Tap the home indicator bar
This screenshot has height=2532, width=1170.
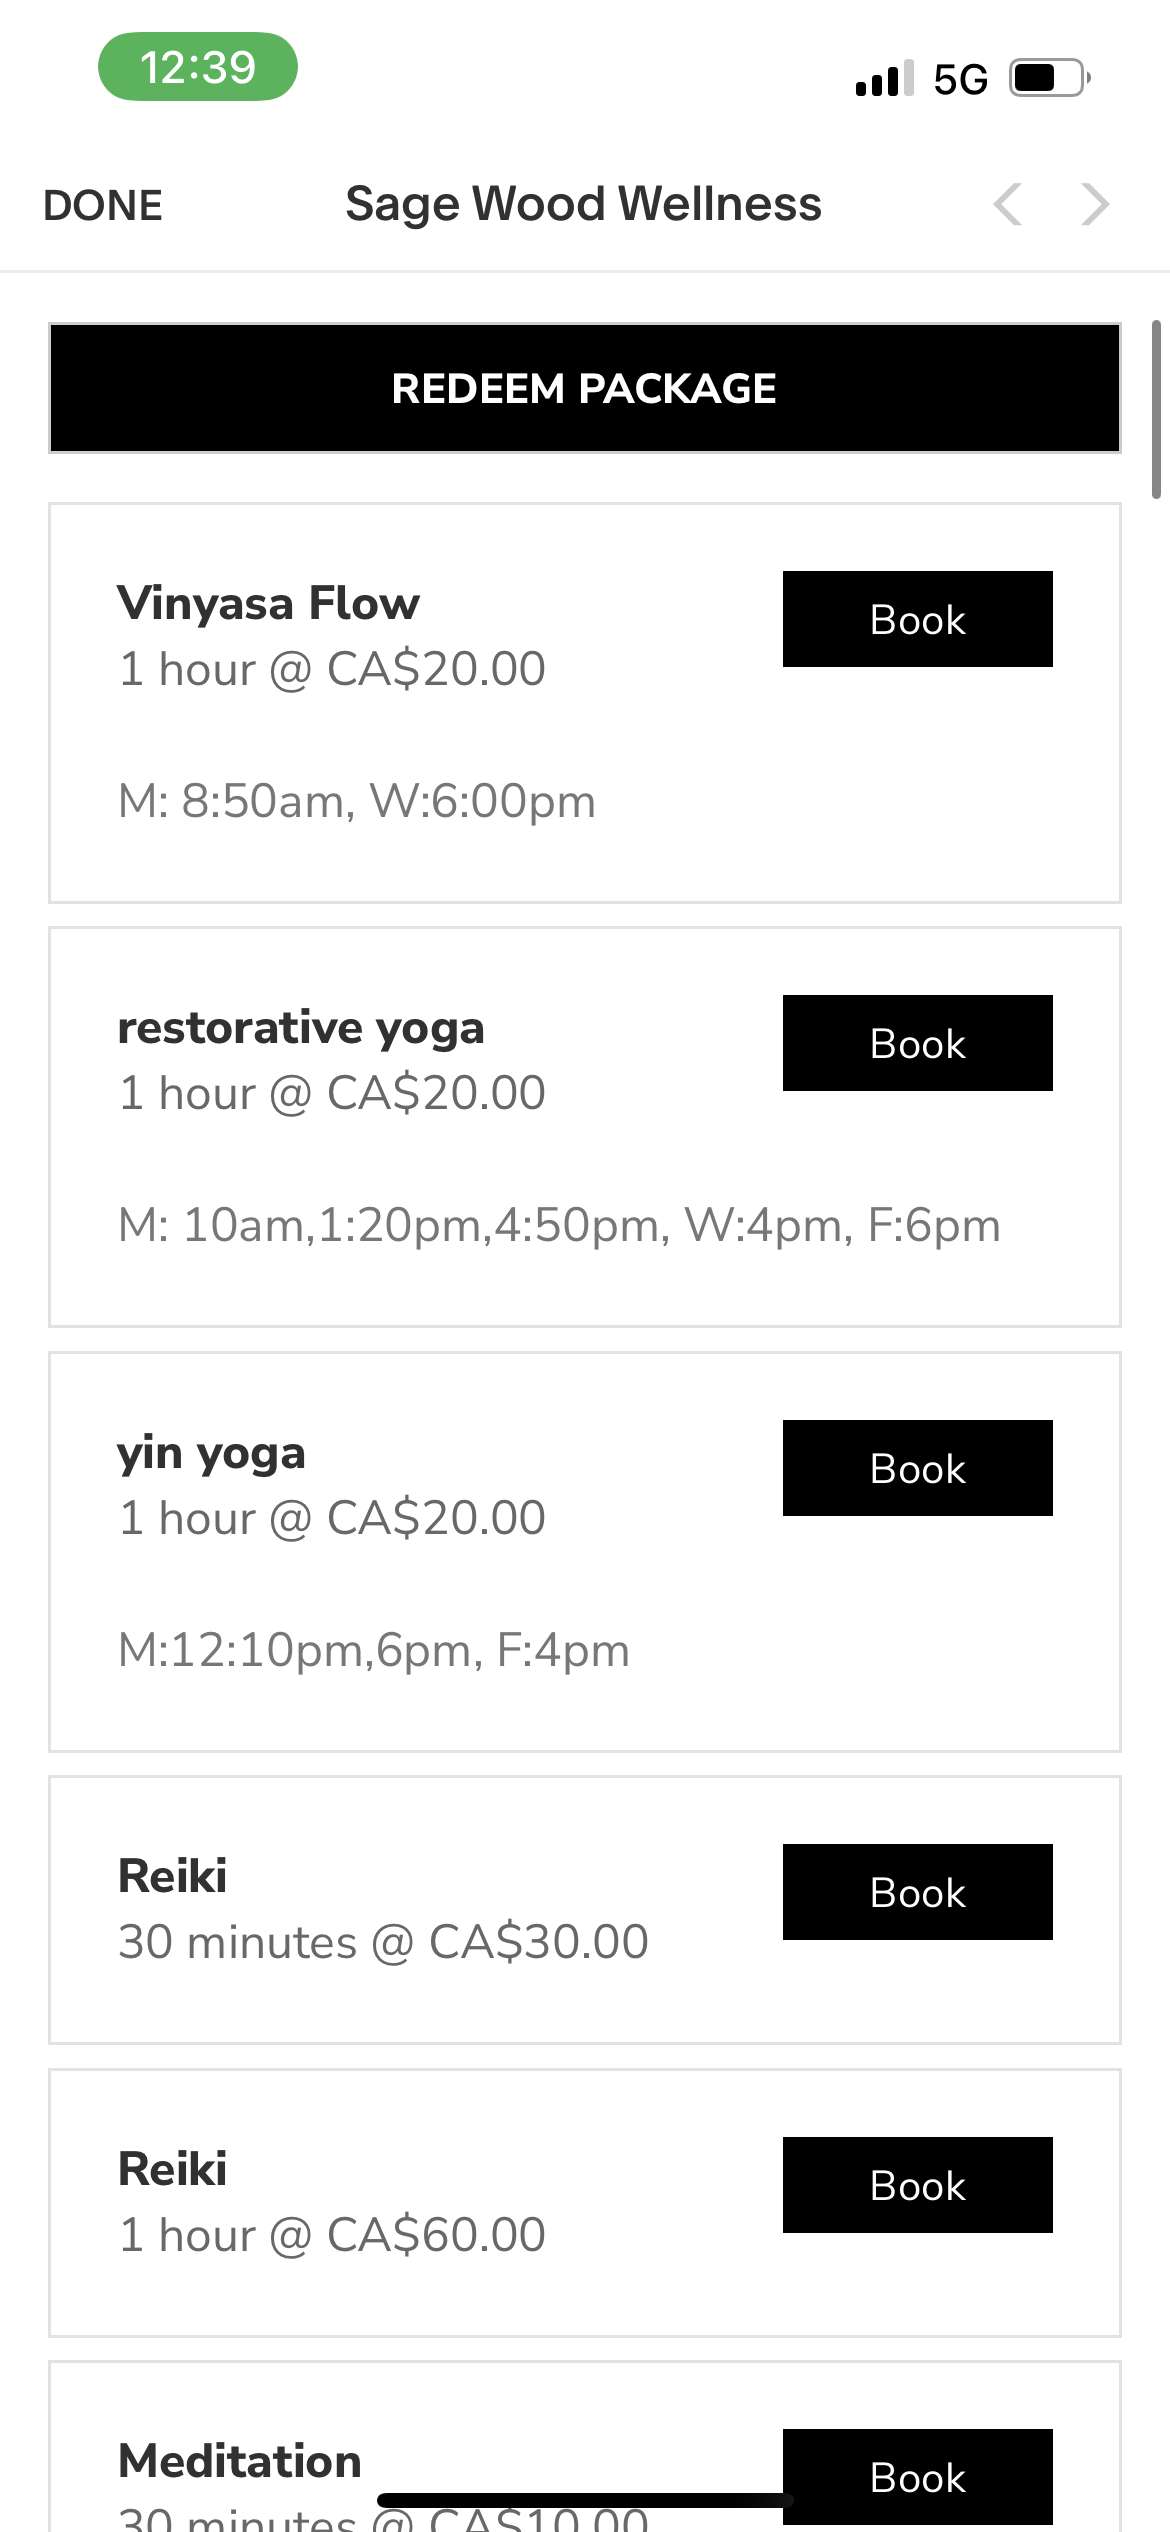585,2500
